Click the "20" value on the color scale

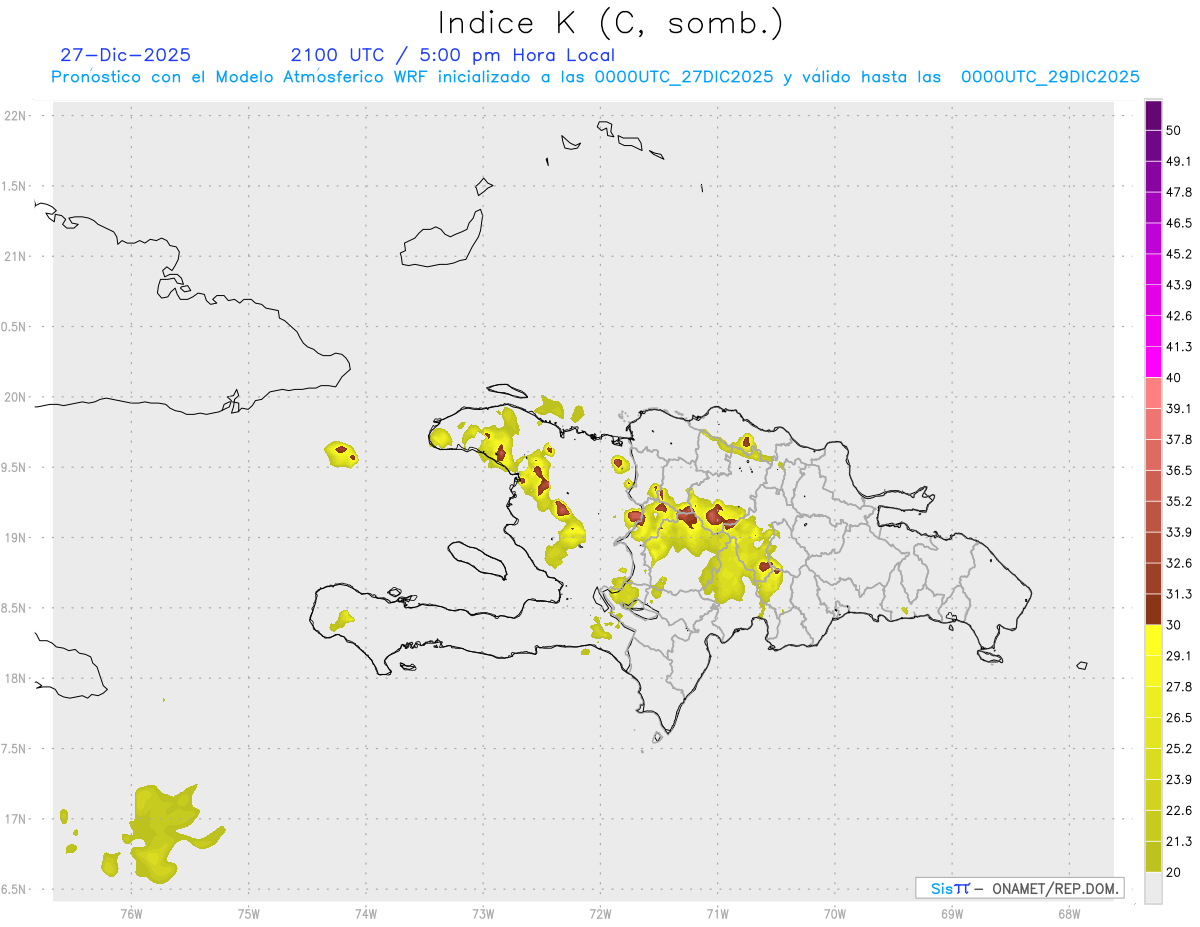click(x=1175, y=872)
